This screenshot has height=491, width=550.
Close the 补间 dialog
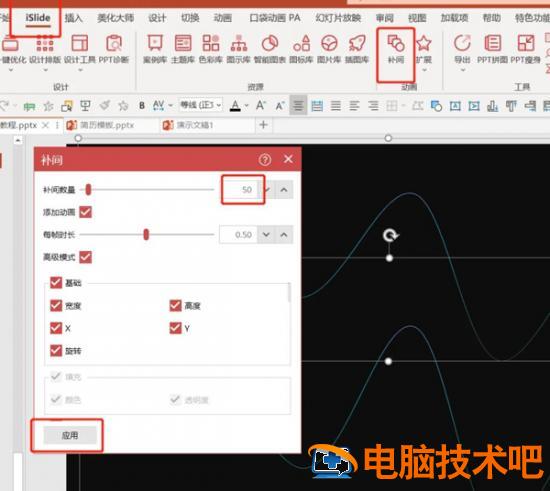288,159
